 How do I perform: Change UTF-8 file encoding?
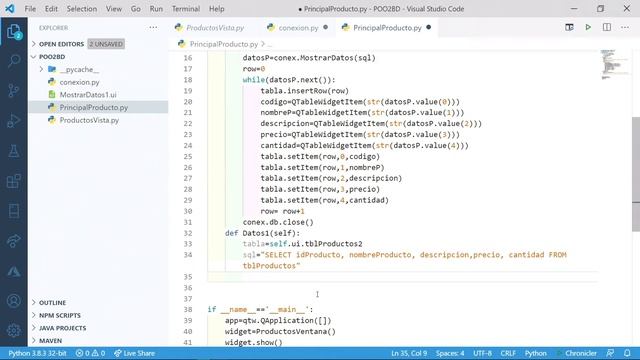[482, 353]
